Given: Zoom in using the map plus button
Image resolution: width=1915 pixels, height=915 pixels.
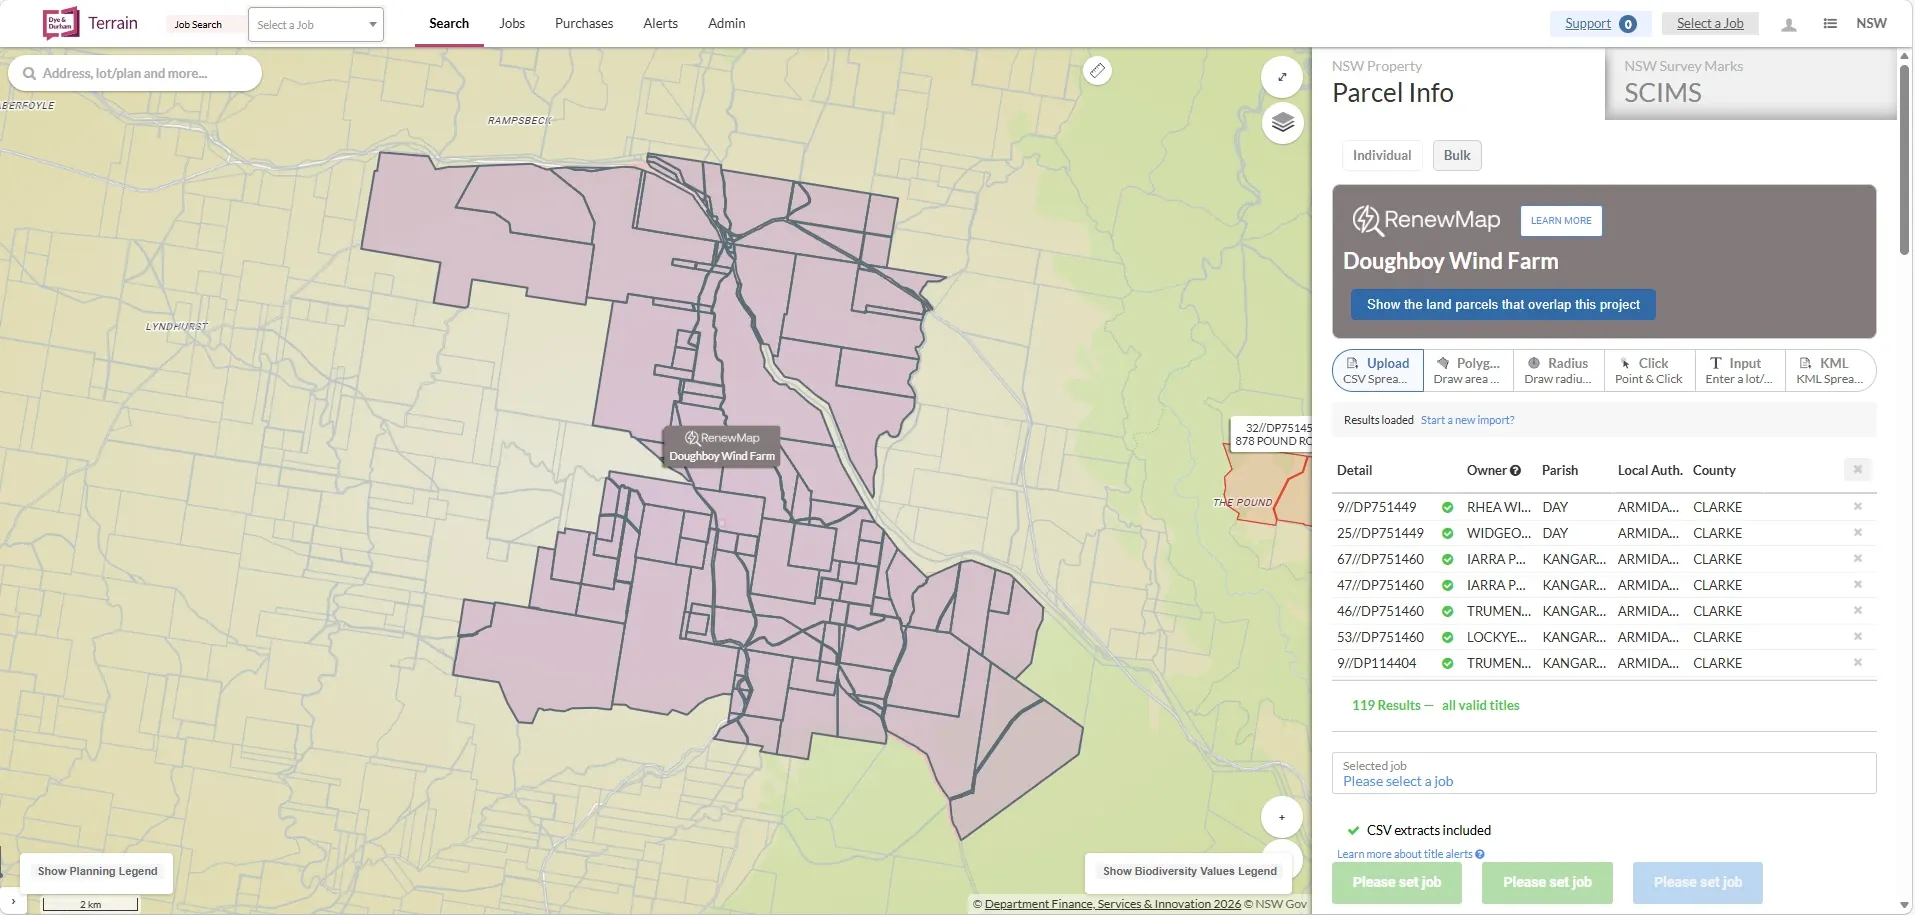Looking at the screenshot, I should pos(1282,817).
